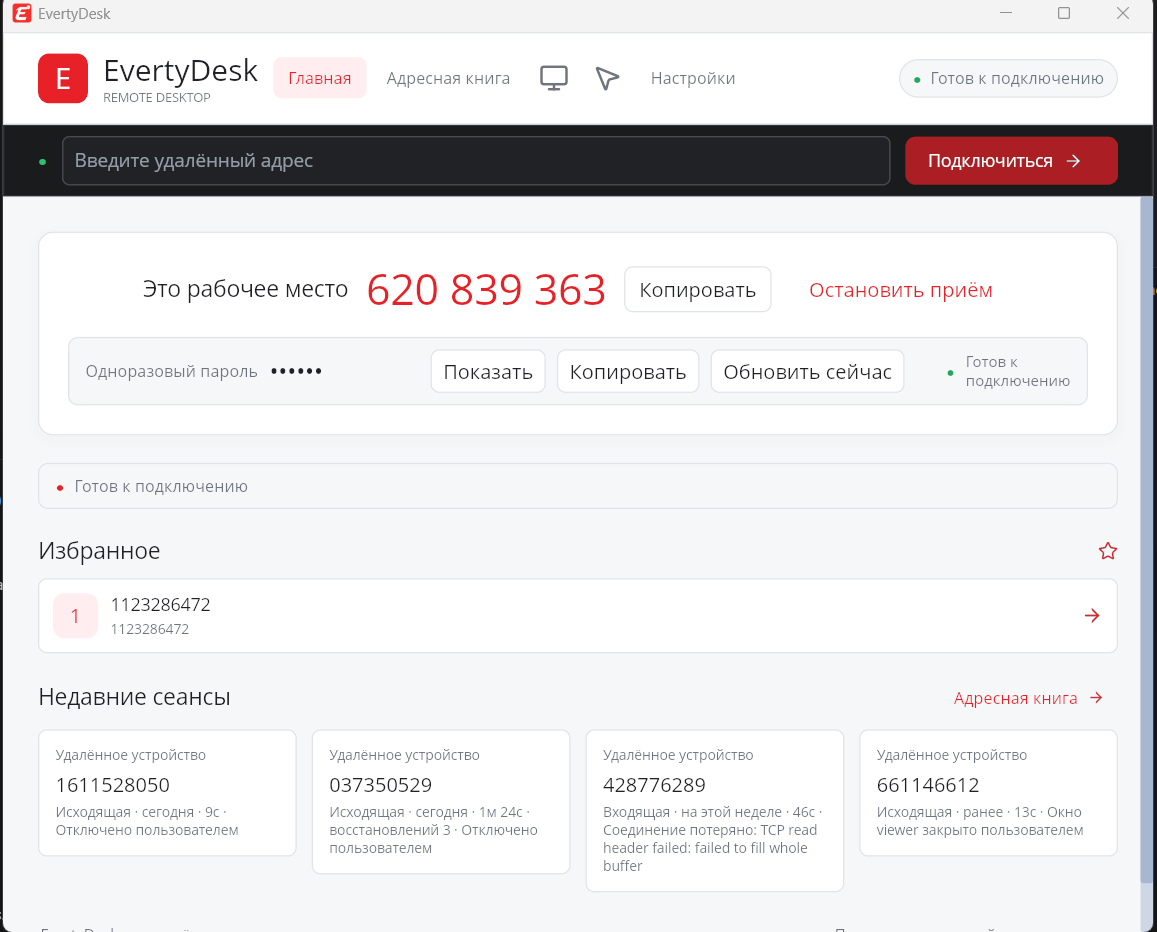1157x932 pixels.
Task: Focus the Введите удалённый адрес field
Action: pos(476,161)
